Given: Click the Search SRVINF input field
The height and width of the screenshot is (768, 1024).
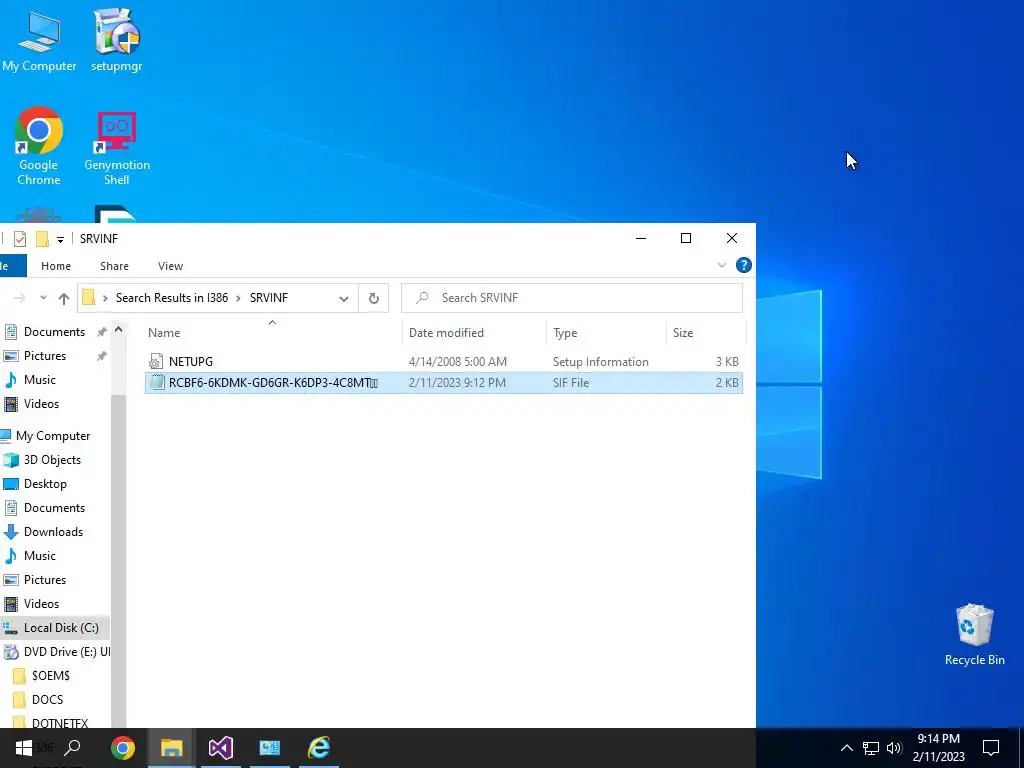Looking at the screenshot, I should (x=571, y=298).
